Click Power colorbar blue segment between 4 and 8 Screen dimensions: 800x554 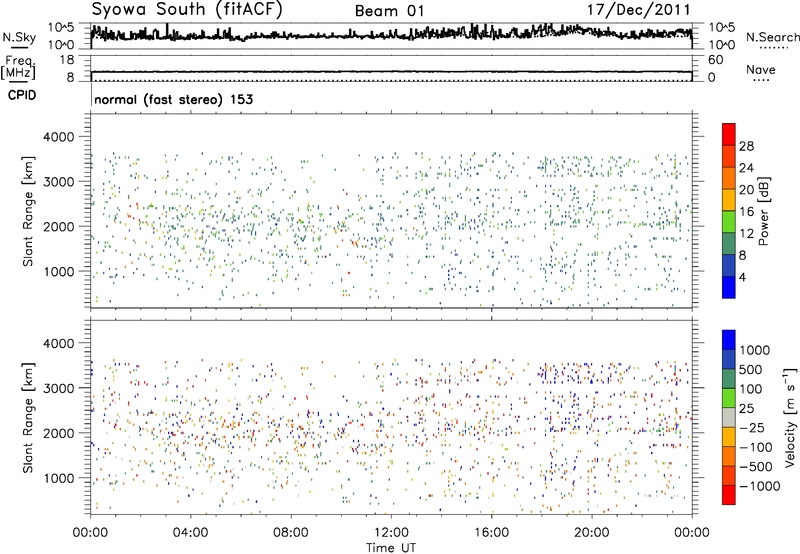[729, 266]
